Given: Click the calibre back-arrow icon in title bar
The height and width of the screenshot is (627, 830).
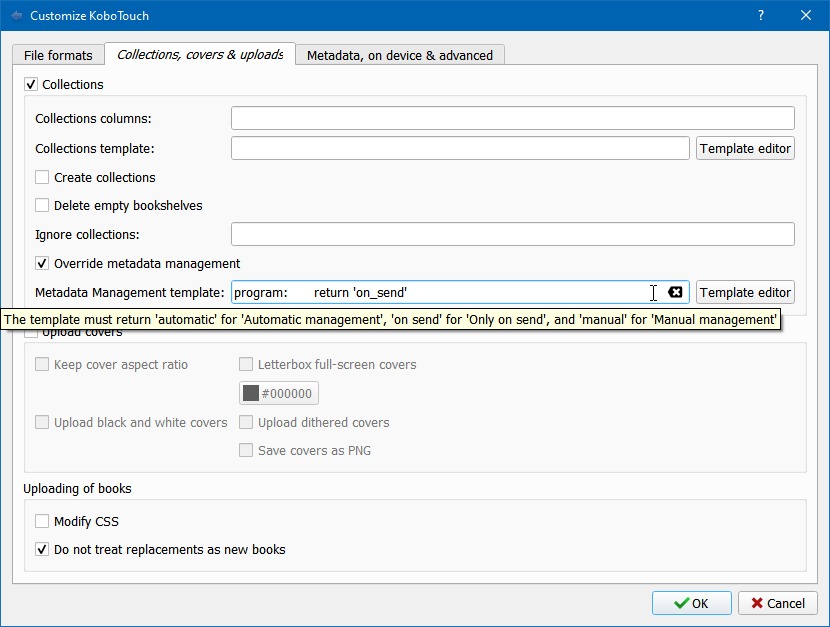Looking at the screenshot, I should click(16, 16).
